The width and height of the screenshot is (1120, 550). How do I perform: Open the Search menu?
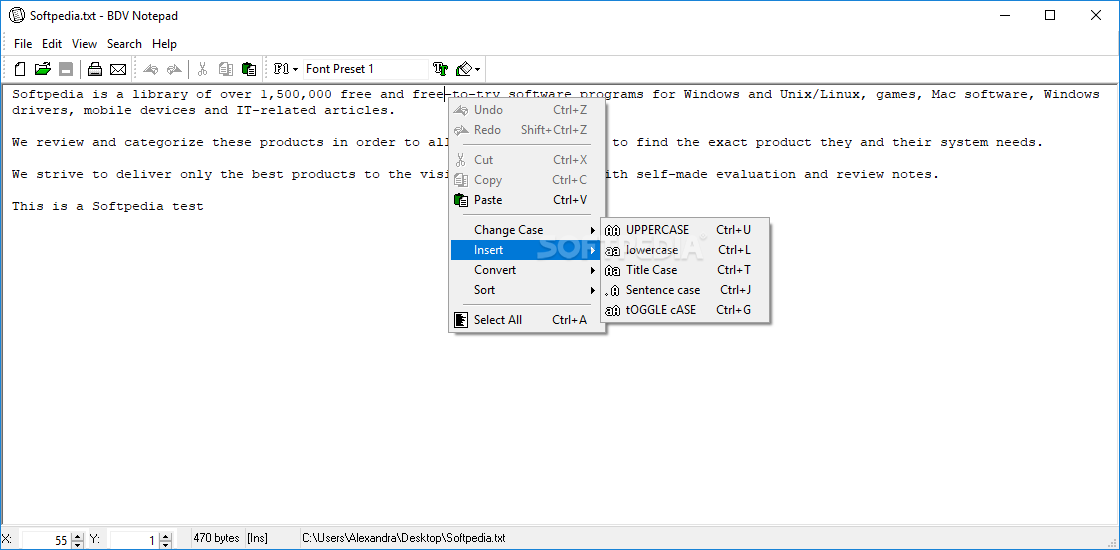coord(124,44)
